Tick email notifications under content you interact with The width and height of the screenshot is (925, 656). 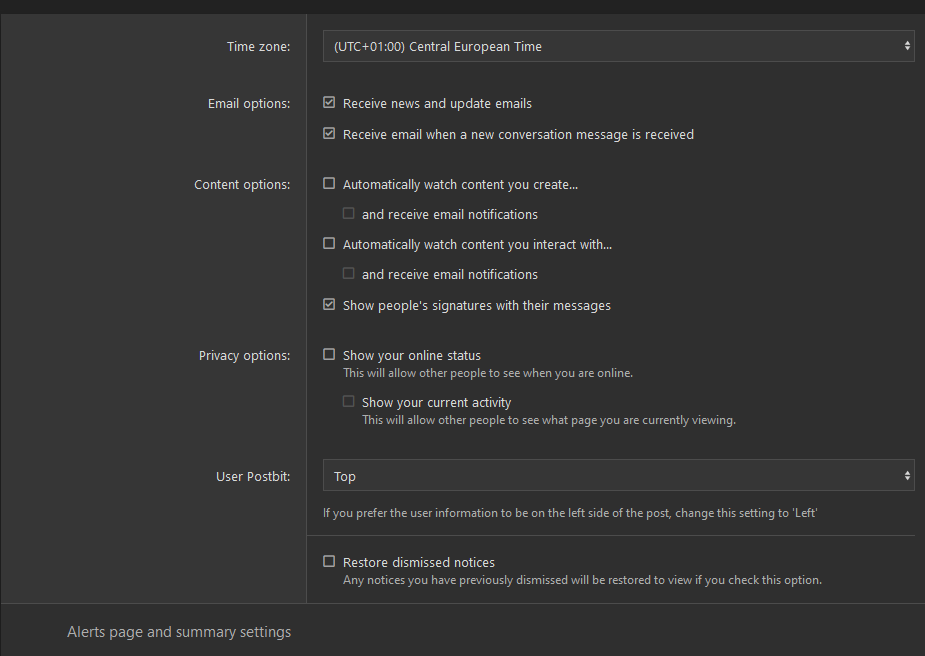(348, 274)
